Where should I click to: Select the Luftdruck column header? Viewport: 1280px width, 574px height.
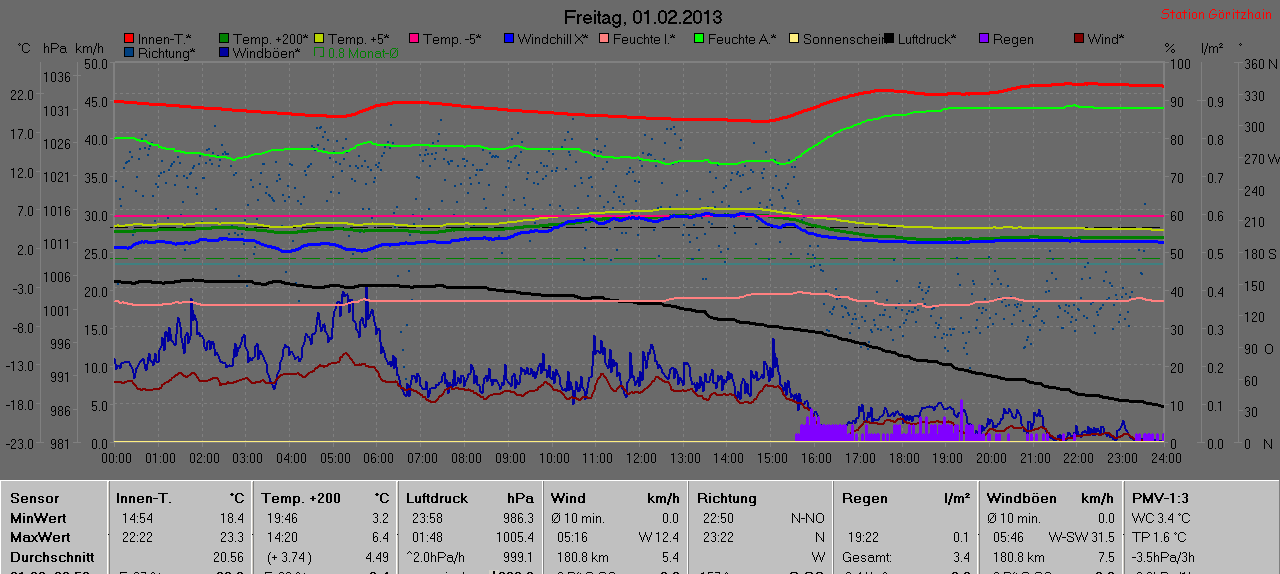click(435, 498)
